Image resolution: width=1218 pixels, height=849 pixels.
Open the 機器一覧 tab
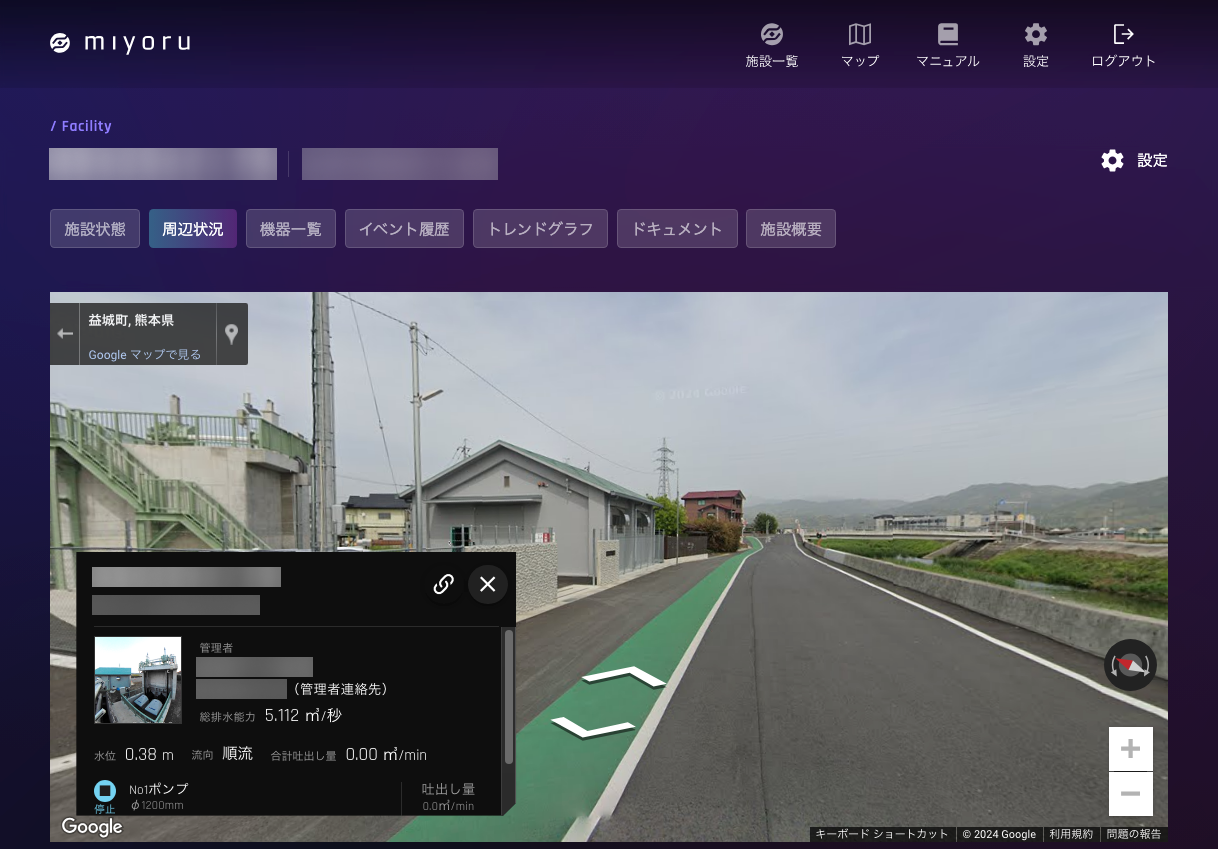[x=291, y=229]
